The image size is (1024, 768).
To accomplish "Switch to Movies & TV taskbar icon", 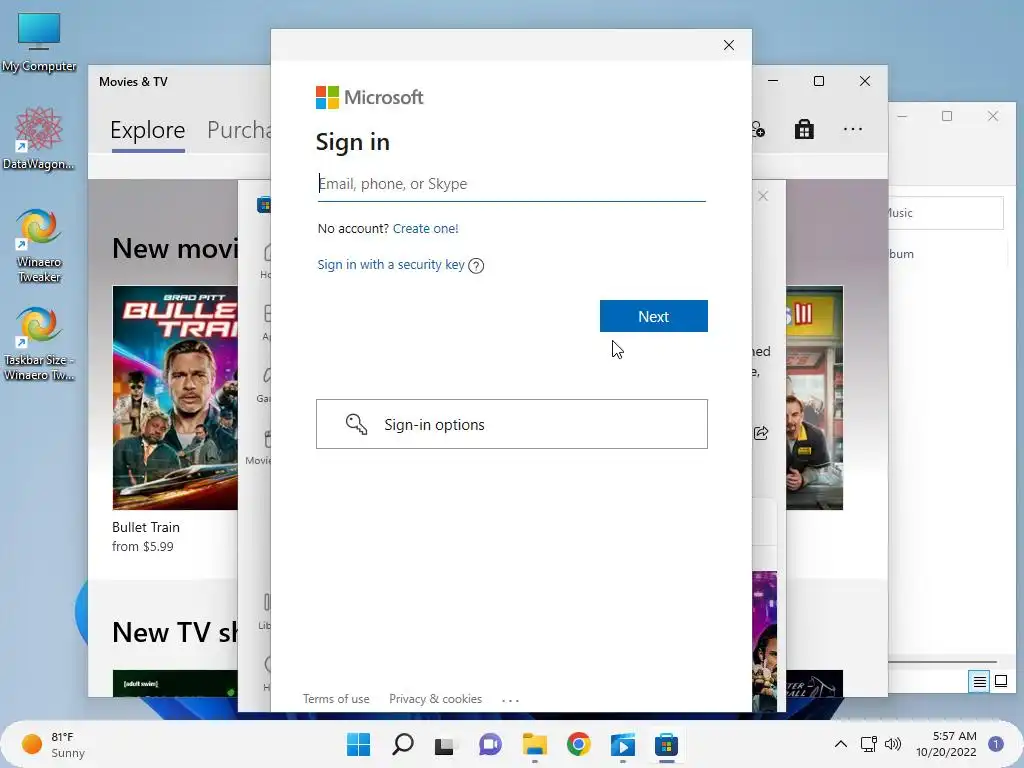I will [623, 744].
